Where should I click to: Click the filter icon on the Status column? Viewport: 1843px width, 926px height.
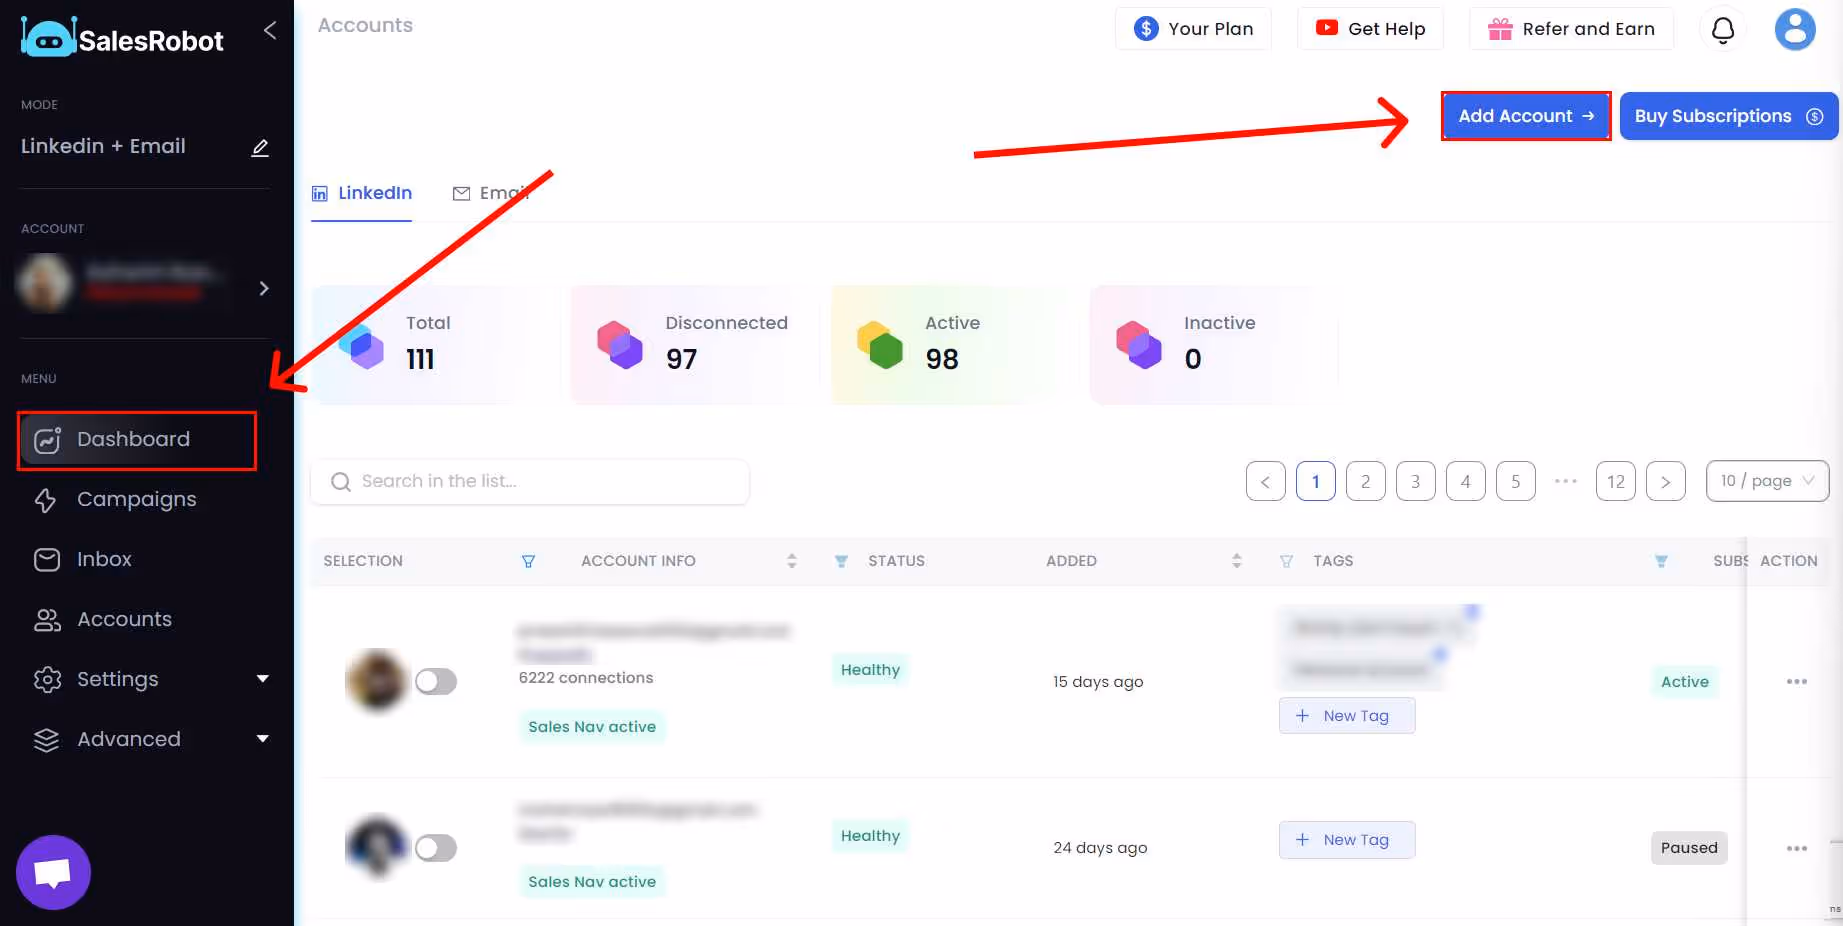pyautogui.click(x=841, y=561)
